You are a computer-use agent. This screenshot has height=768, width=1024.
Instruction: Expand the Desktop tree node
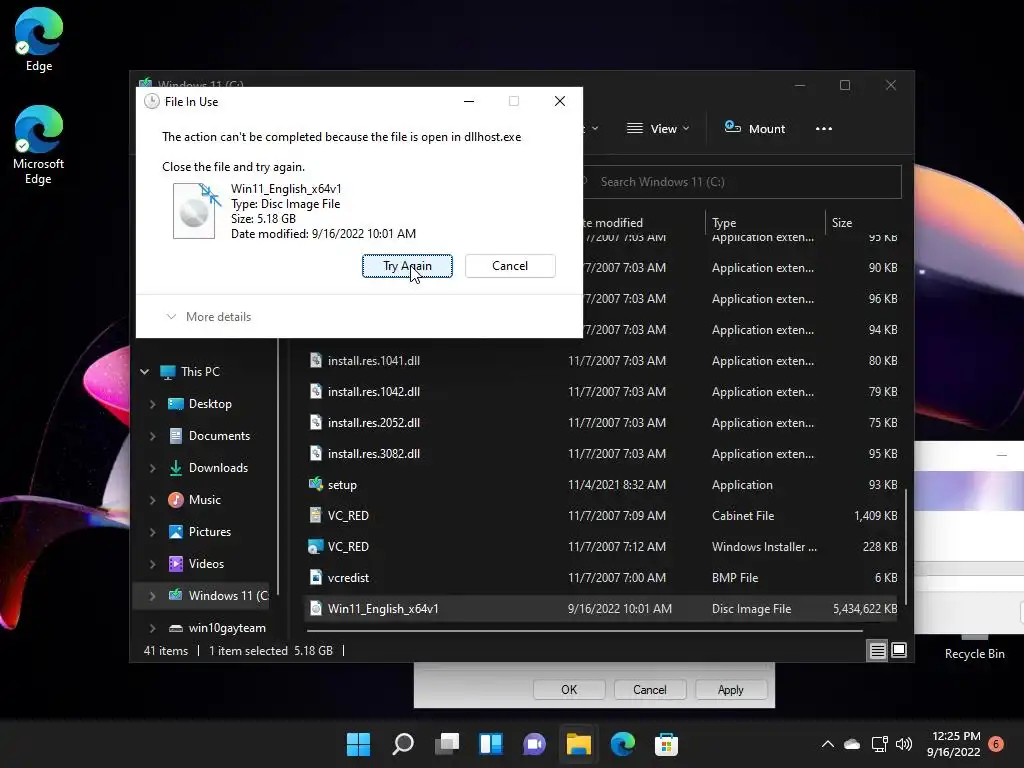point(152,404)
